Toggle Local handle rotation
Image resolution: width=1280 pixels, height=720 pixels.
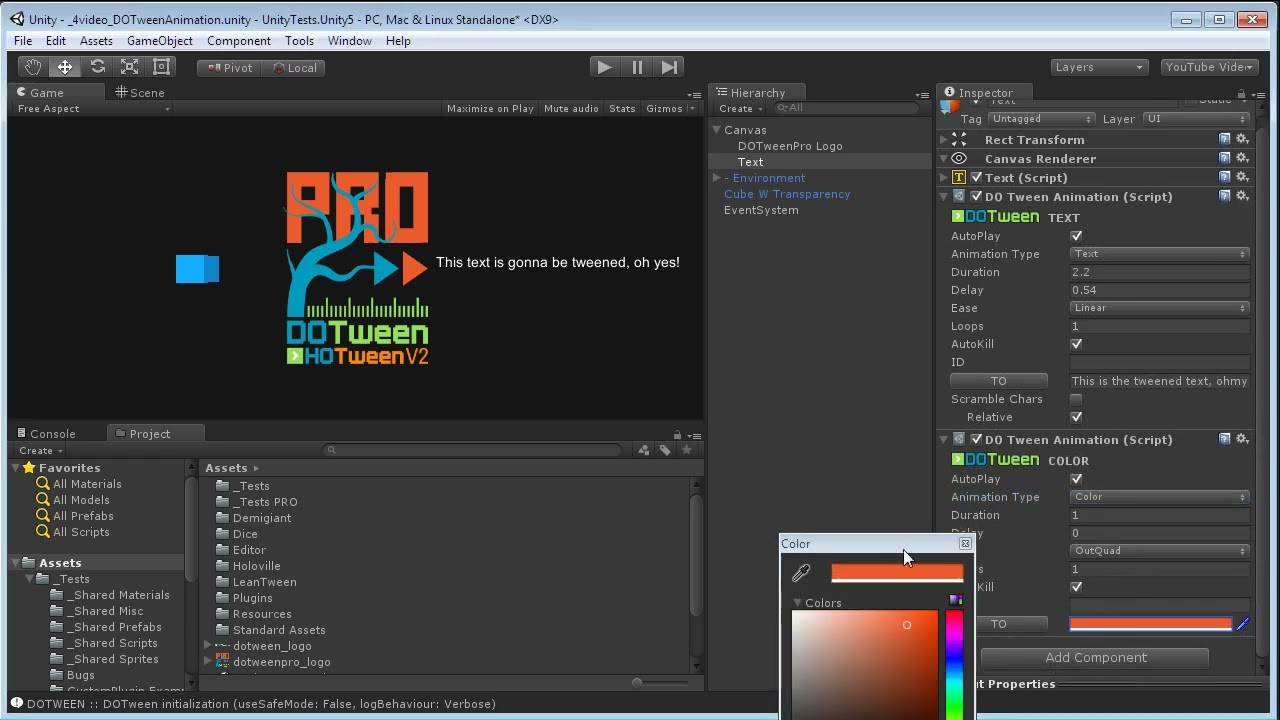tap(293, 68)
